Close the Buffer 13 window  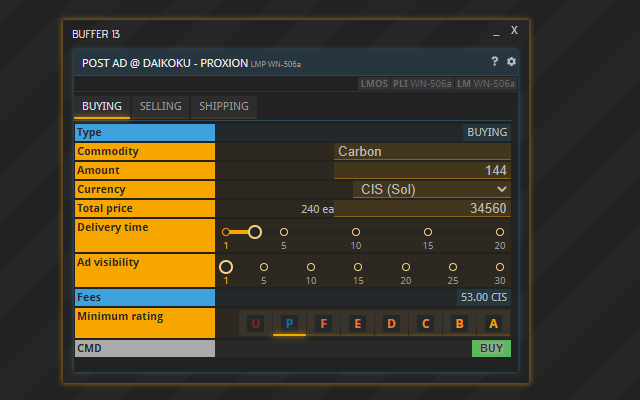514,30
